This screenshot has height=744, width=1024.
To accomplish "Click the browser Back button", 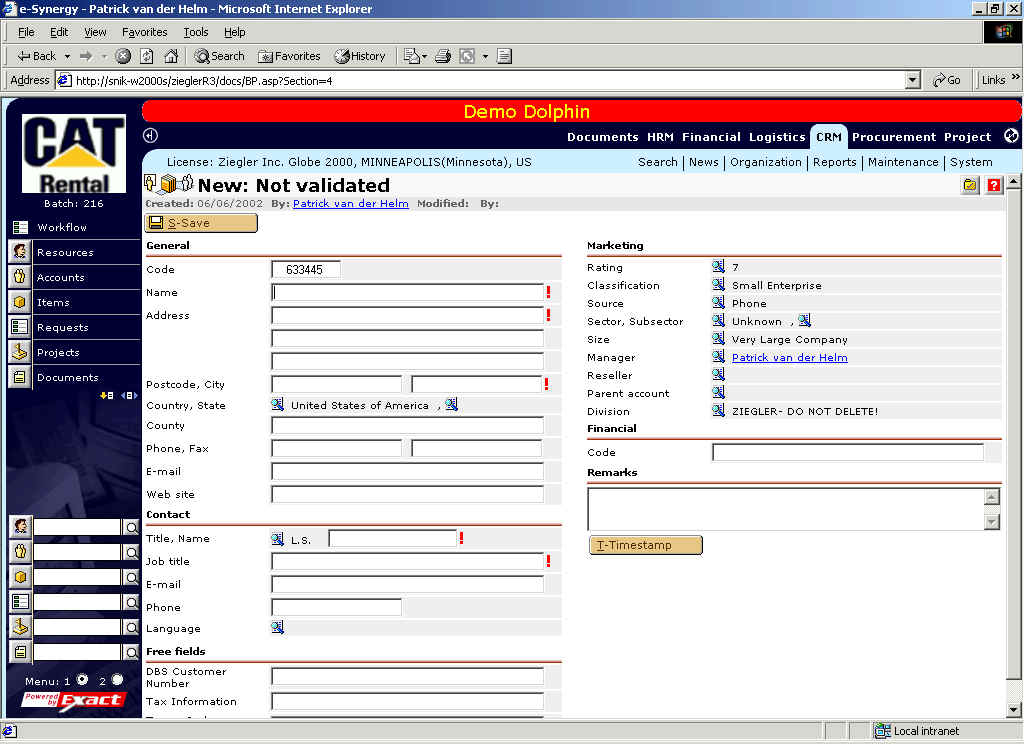I will 37,56.
